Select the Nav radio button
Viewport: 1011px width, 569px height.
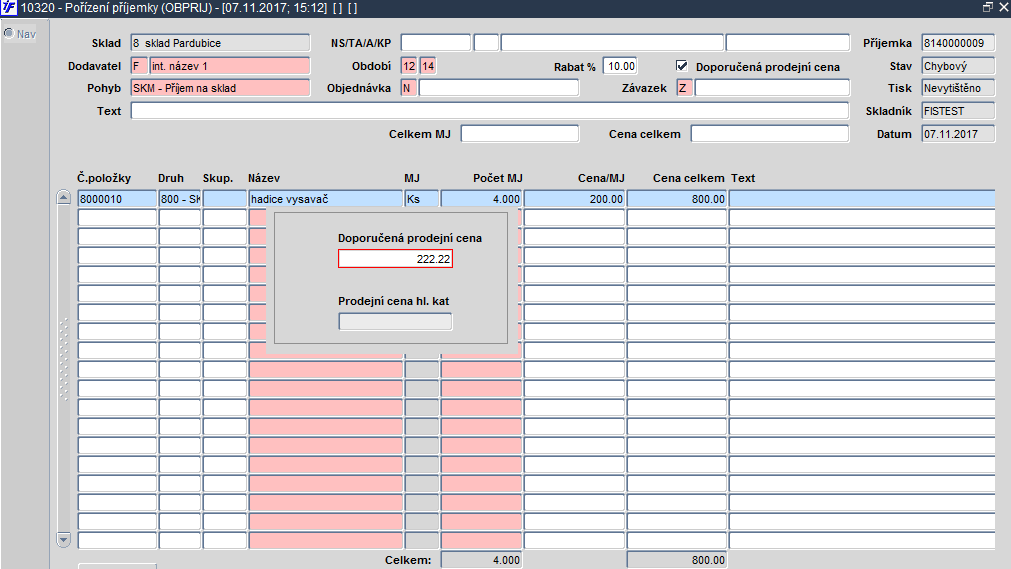coord(9,33)
